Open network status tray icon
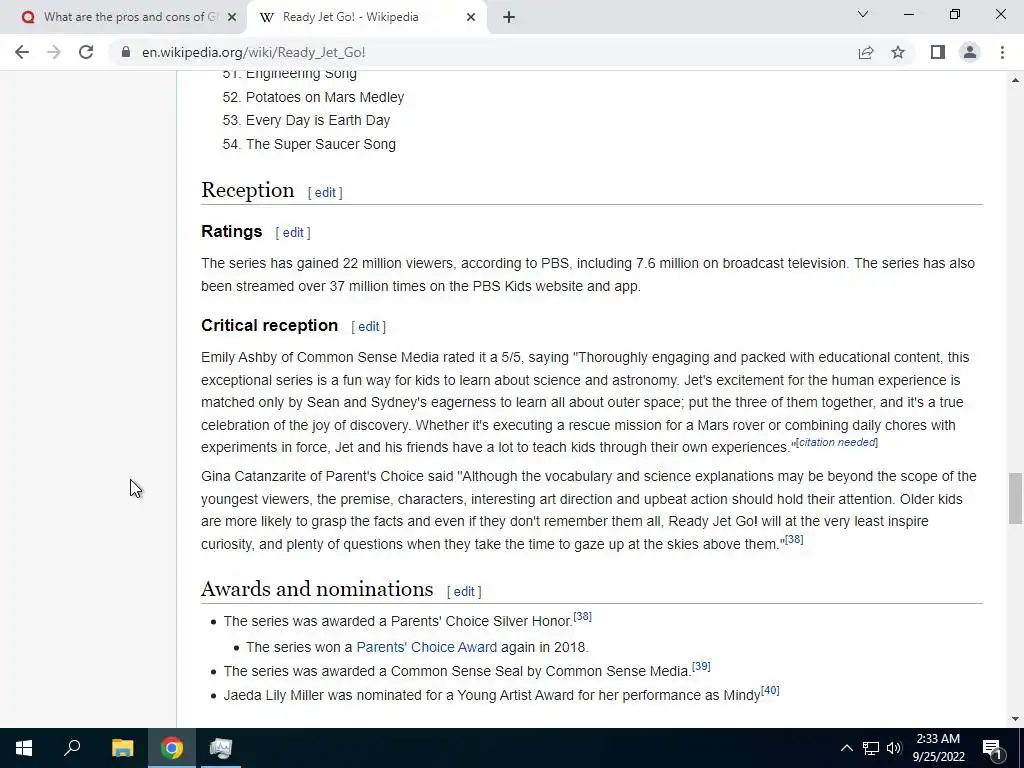1024x768 pixels. tap(871, 748)
